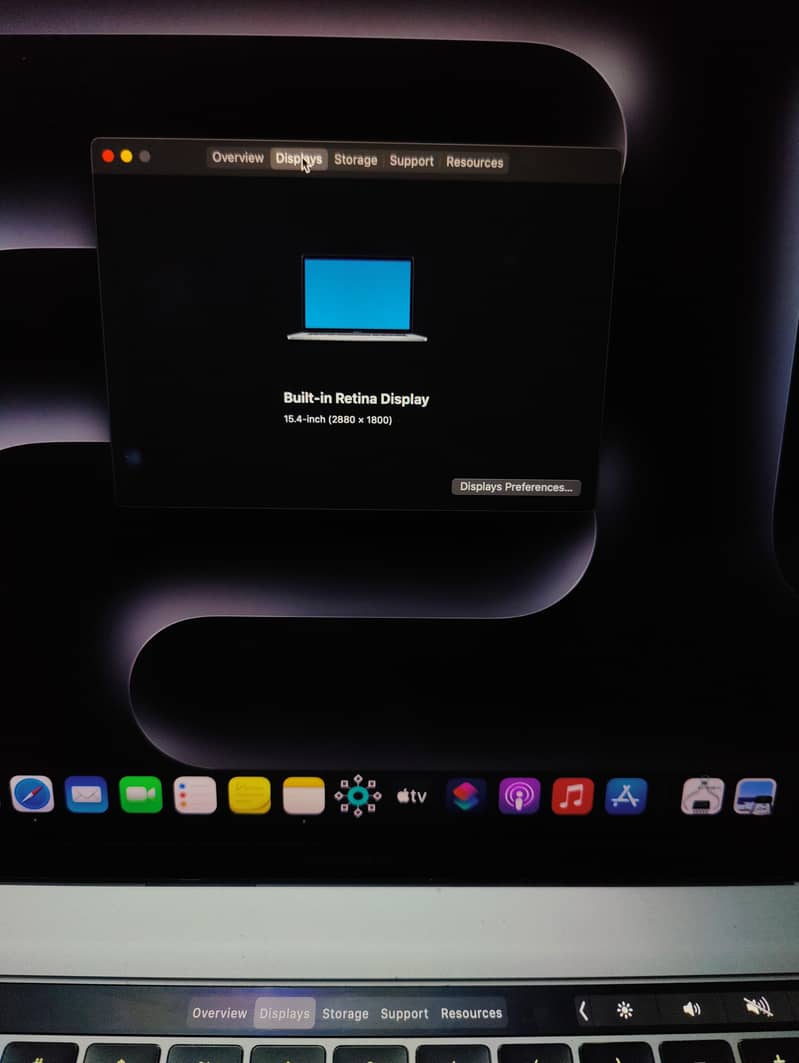Tap Overview on the Touch Bar

220,1013
